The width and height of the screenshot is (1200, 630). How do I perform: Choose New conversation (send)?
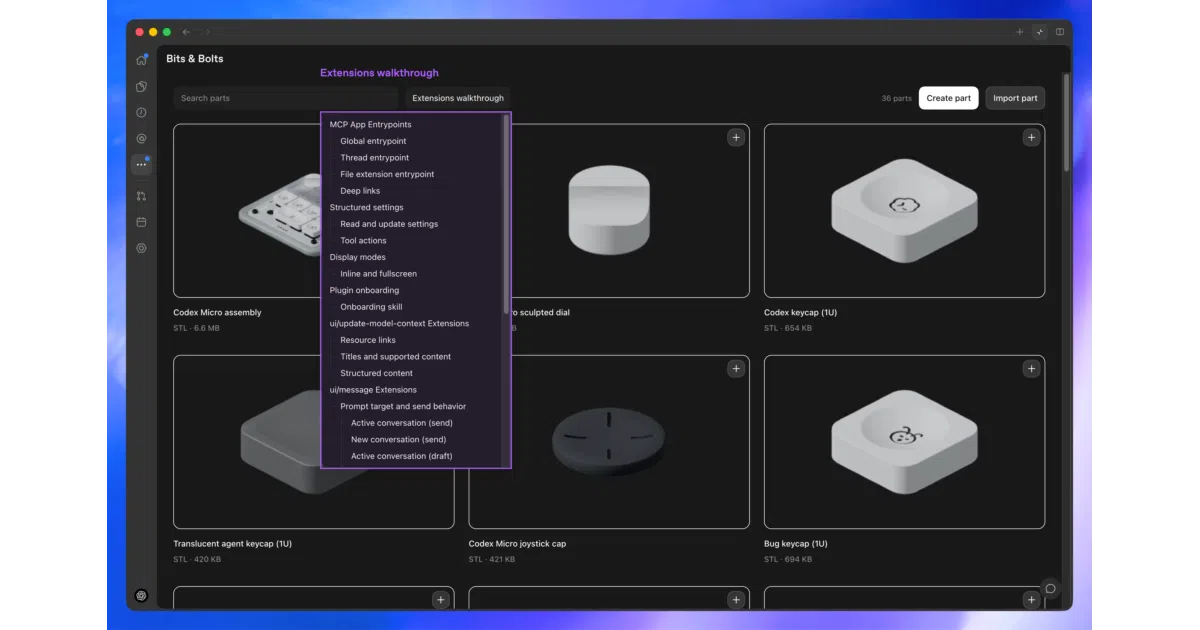(x=399, y=440)
